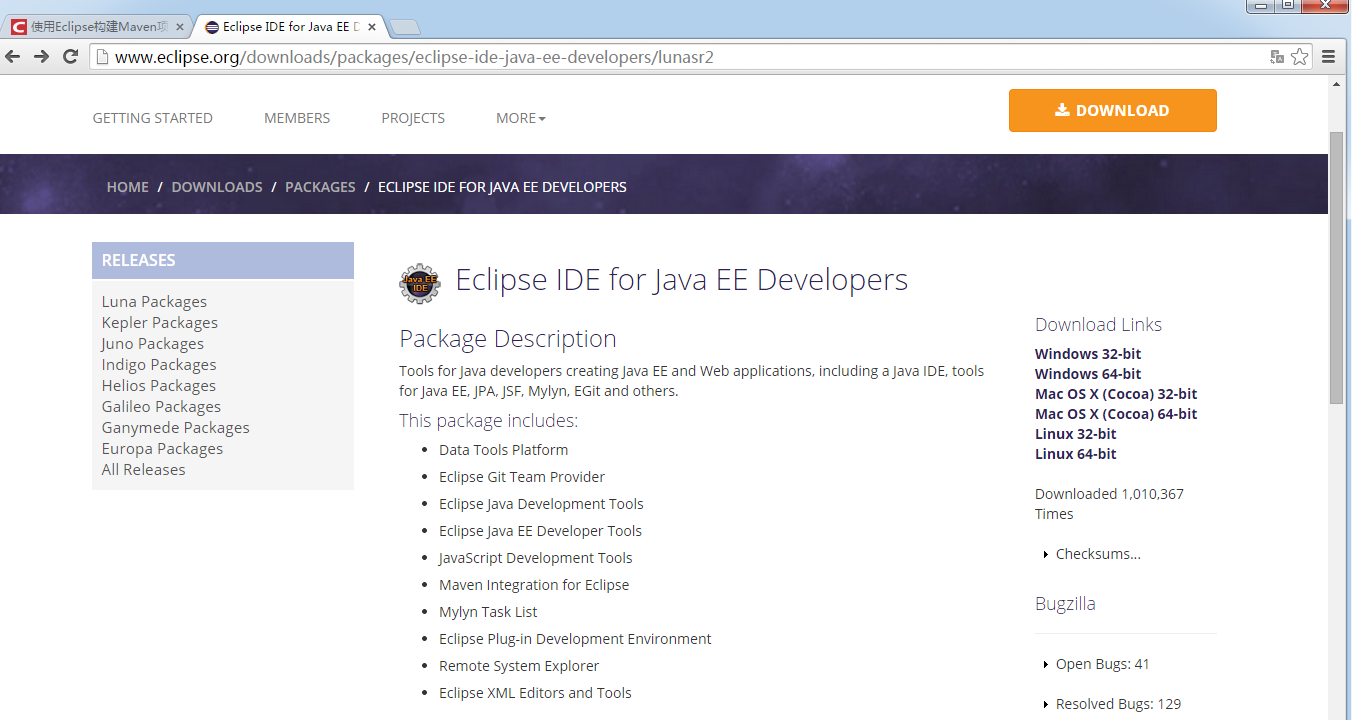1352x720 pixels.
Task: Open the Chrome hamburger menu
Action: coord(1329,57)
